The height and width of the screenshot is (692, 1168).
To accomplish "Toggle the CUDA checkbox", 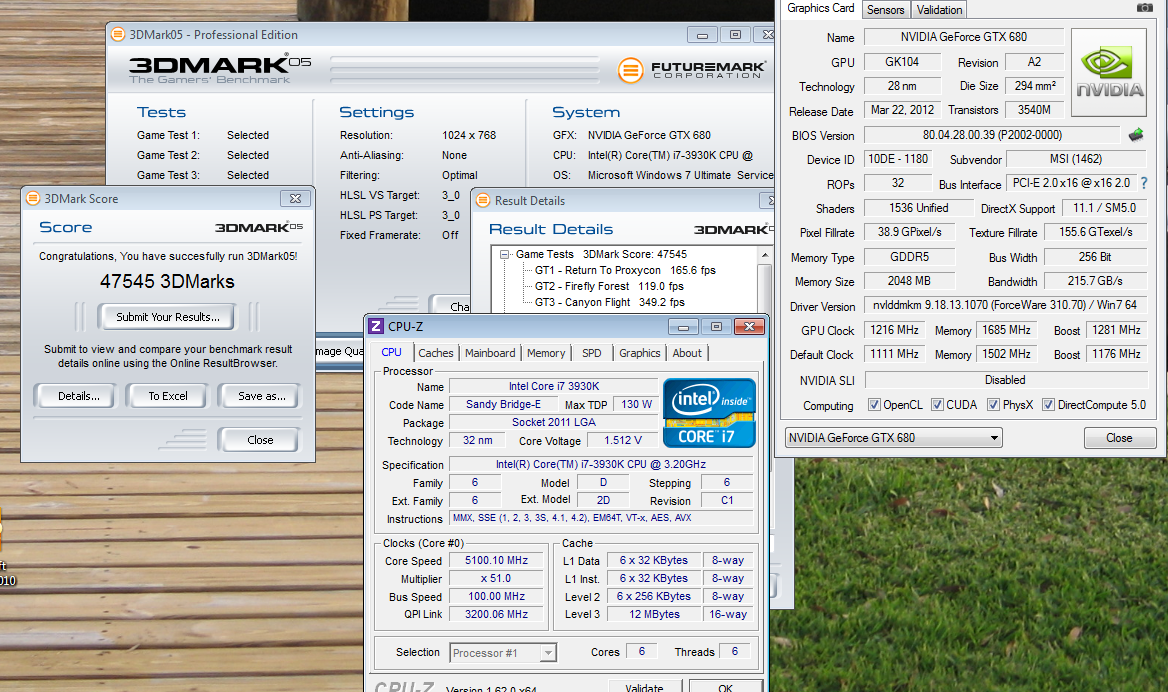I will click(x=937, y=405).
